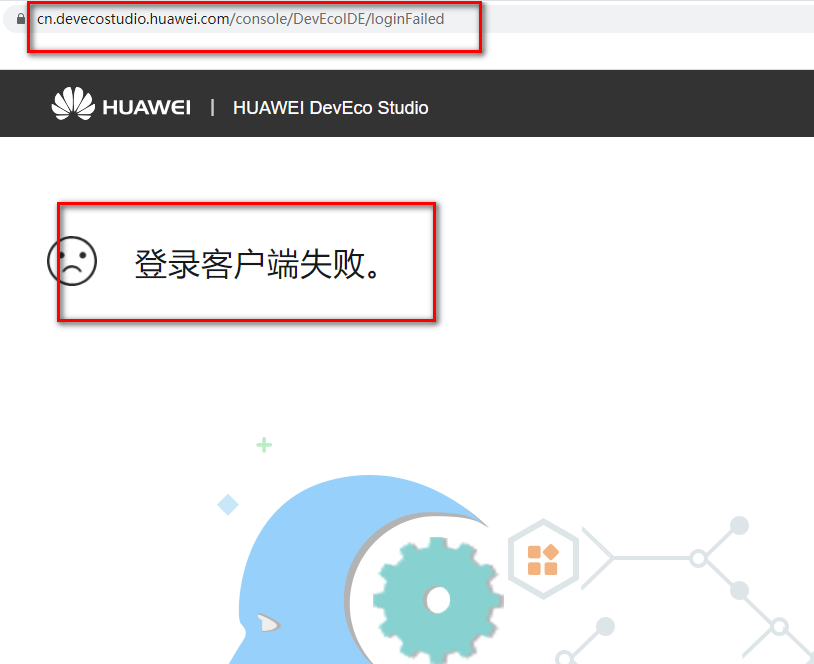This screenshot has height=664, width=814.
Task: Select the orange app-grid hexagon icon
Action: [543, 559]
